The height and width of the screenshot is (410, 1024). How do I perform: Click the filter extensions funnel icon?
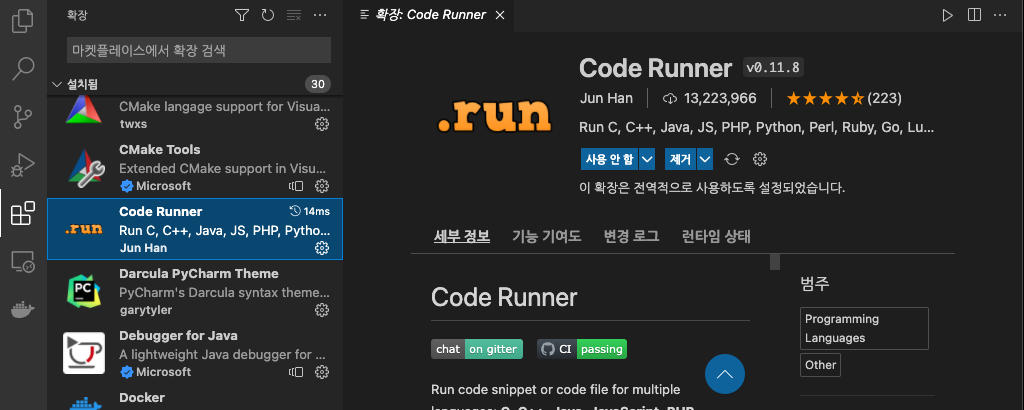click(242, 15)
